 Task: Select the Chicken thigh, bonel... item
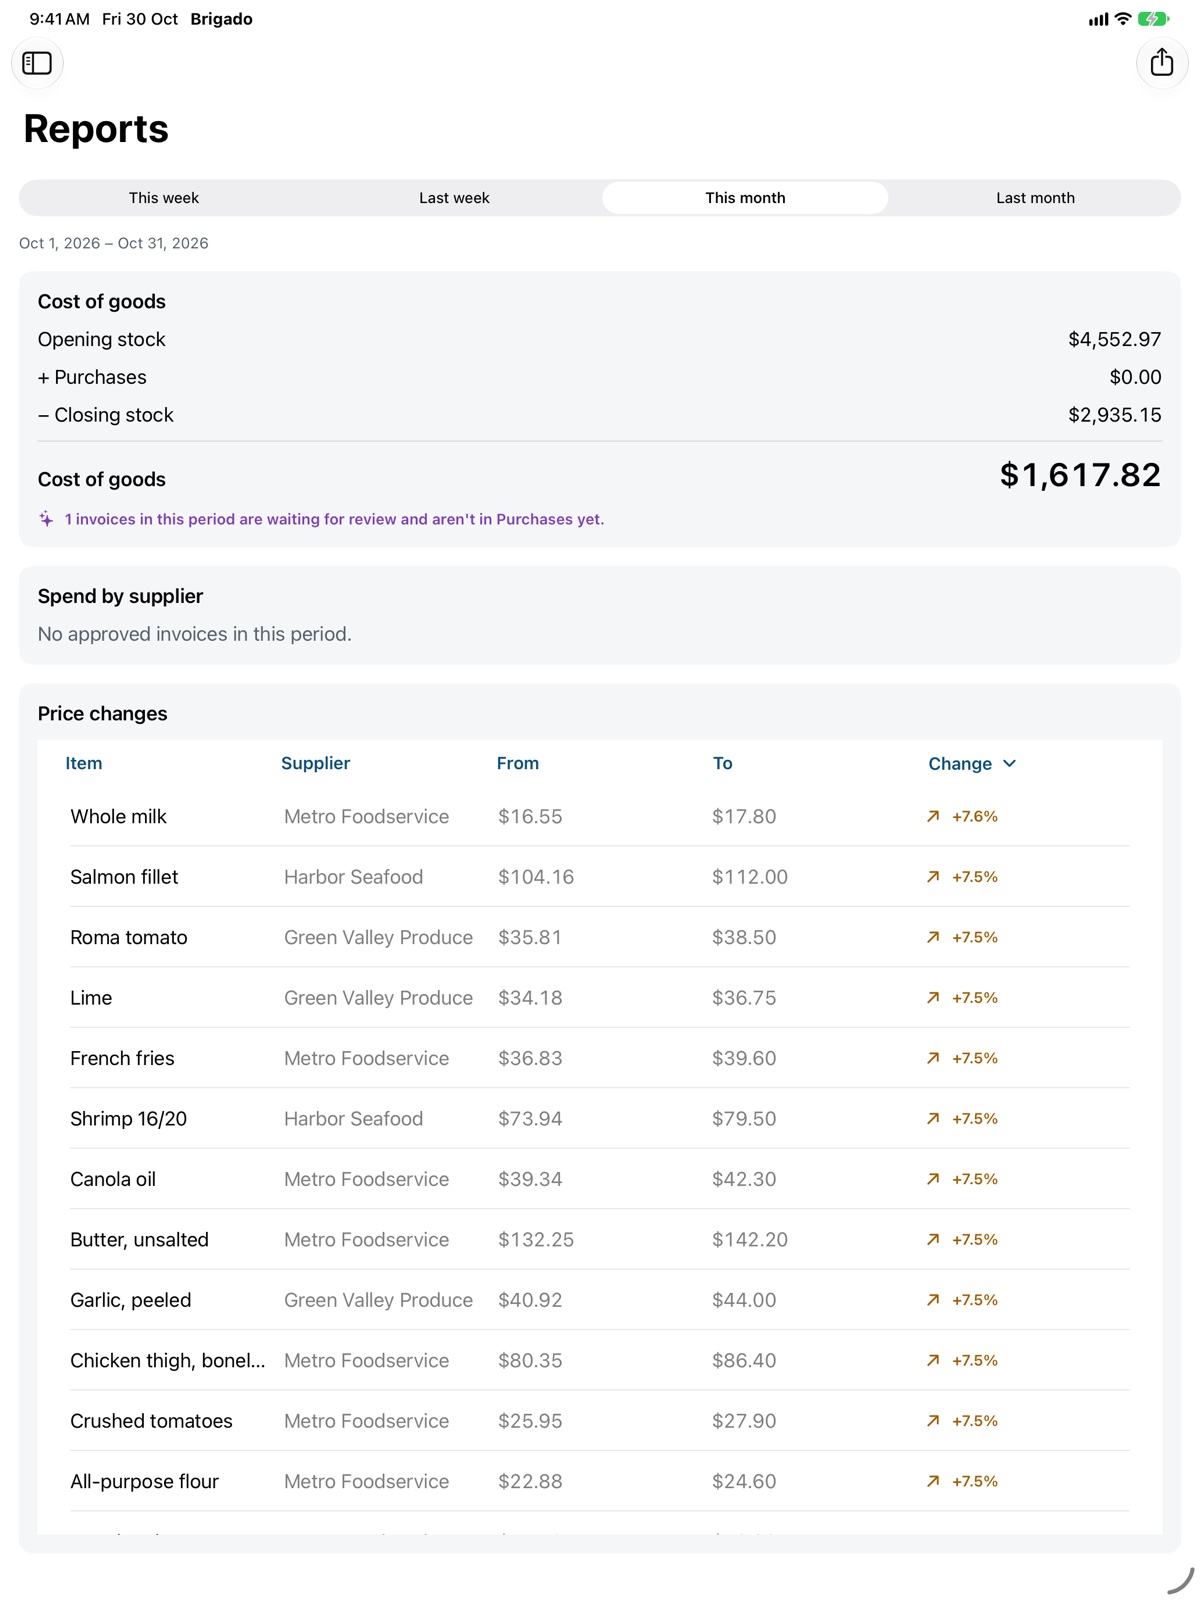click(168, 1361)
